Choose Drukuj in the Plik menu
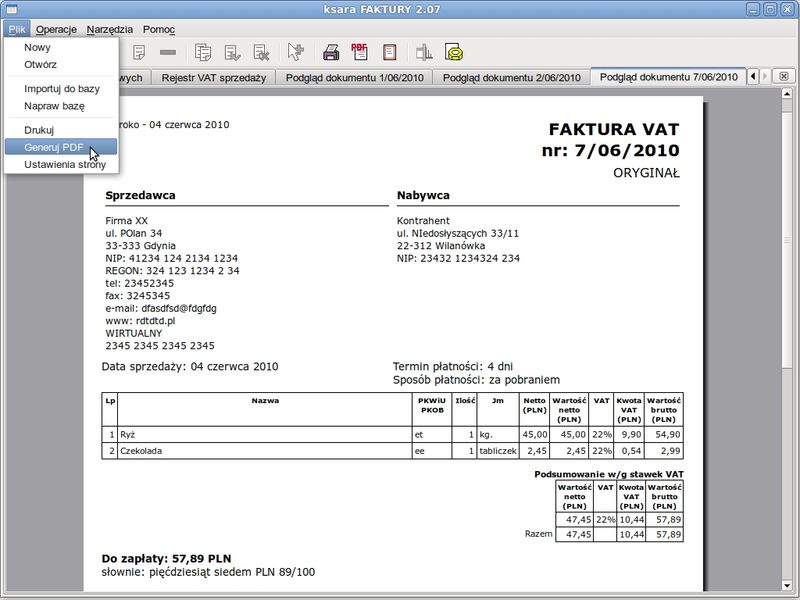 coord(39,130)
